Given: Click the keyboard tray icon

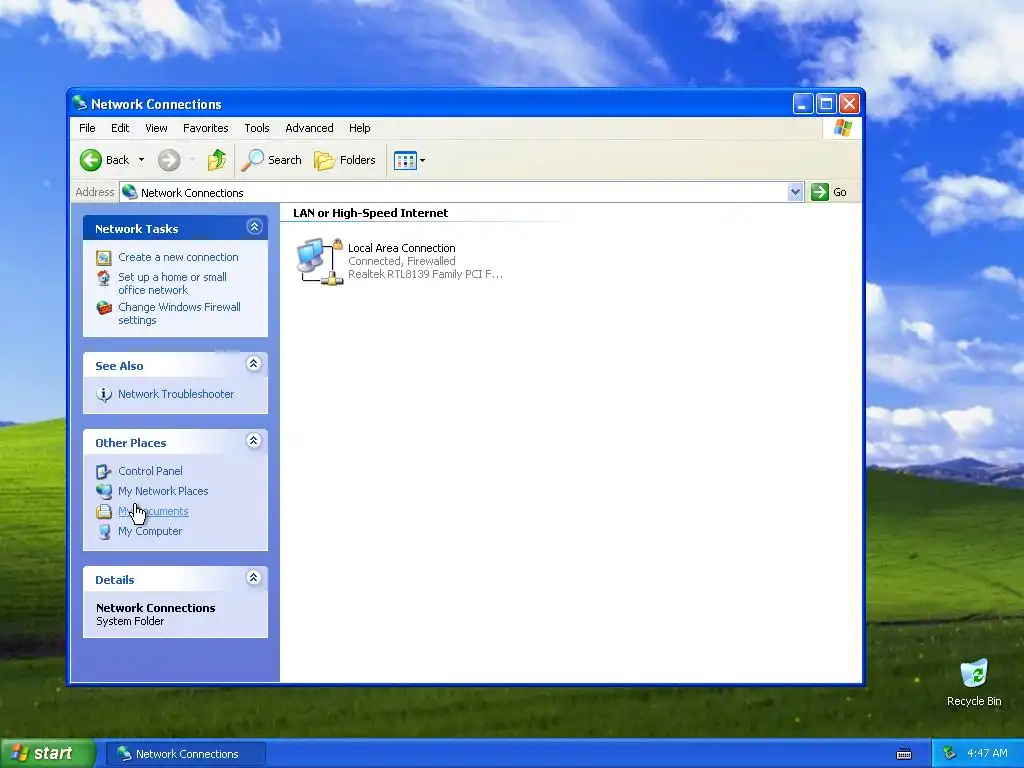Looking at the screenshot, I should point(904,754).
